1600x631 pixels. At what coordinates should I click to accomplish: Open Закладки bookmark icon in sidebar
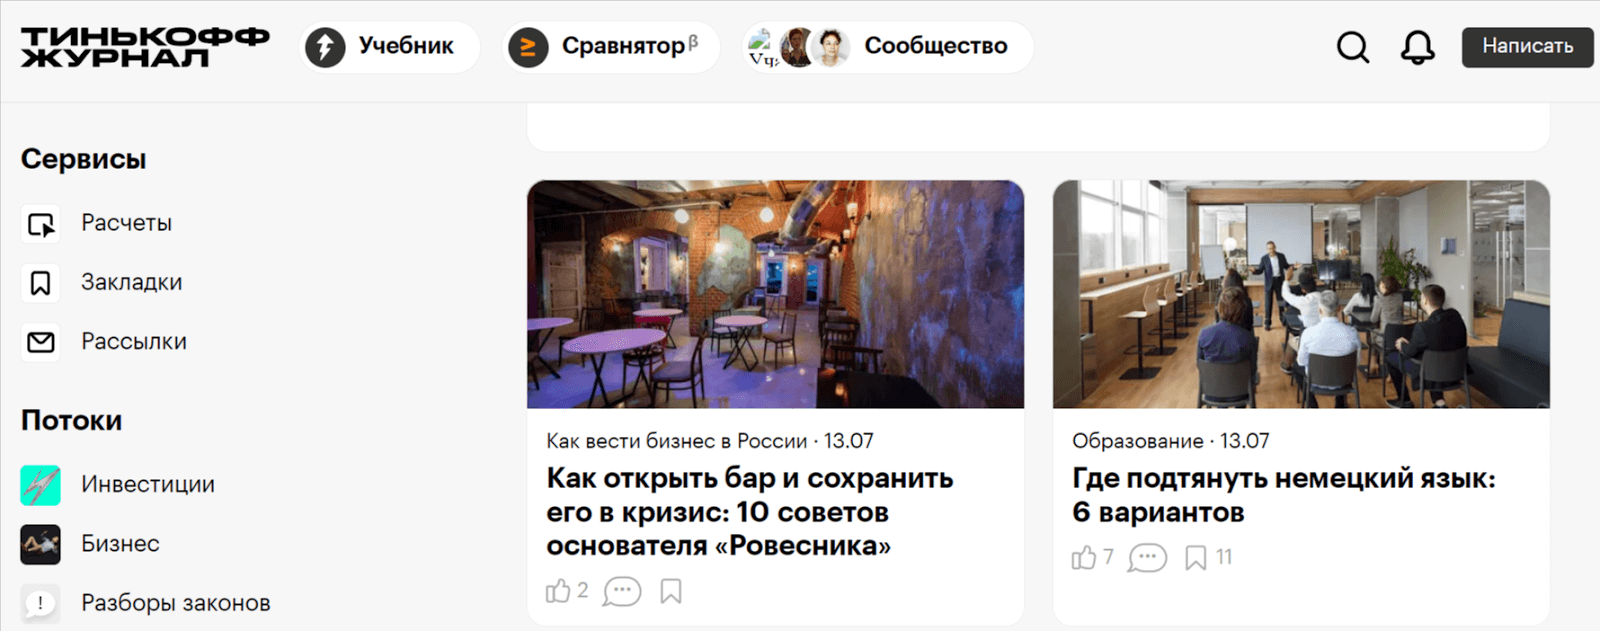click(41, 283)
